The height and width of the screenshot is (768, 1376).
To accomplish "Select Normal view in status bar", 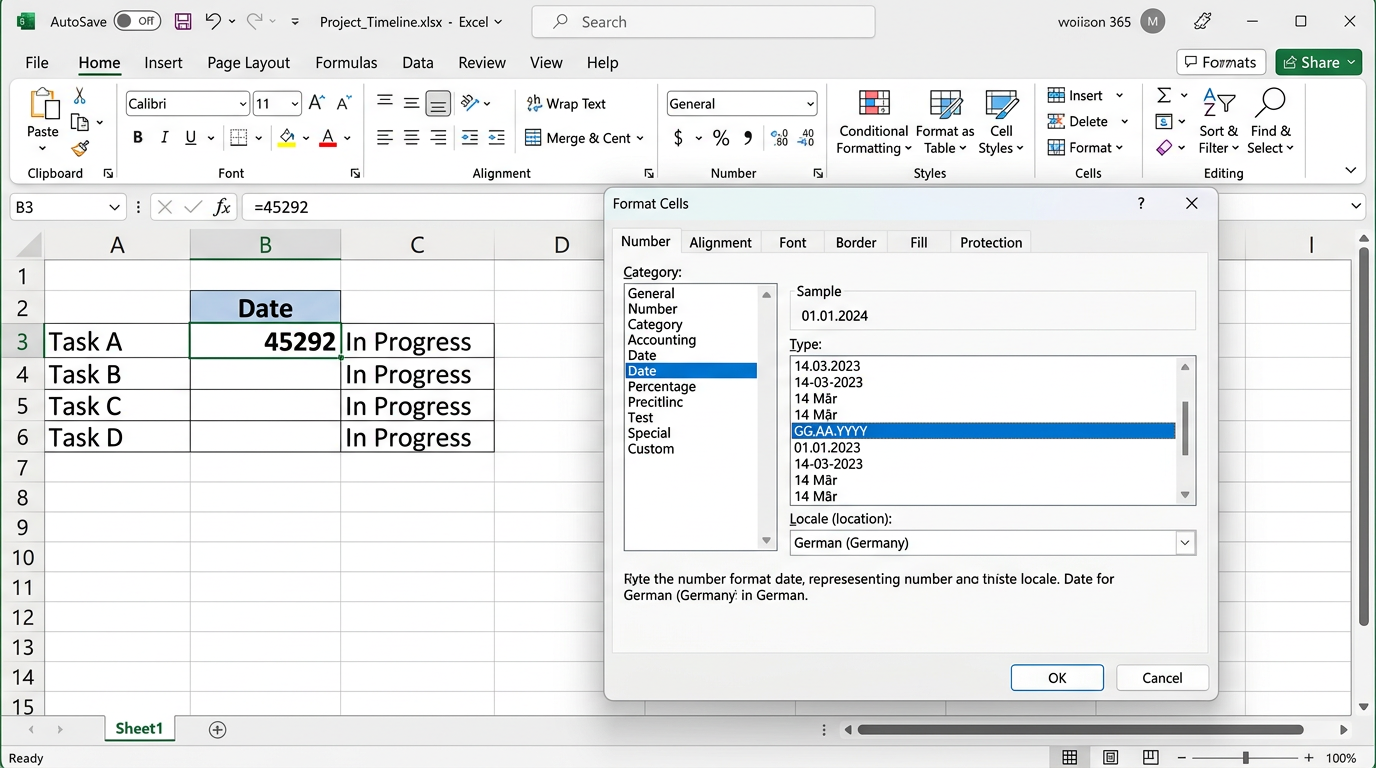I will (x=1070, y=757).
